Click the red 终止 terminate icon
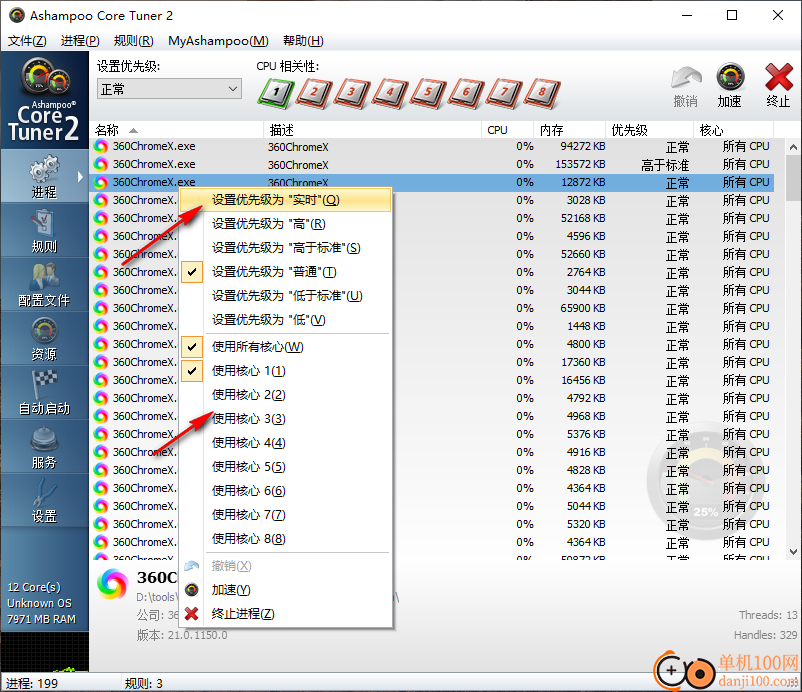The height and width of the screenshot is (692, 802). coord(778,85)
